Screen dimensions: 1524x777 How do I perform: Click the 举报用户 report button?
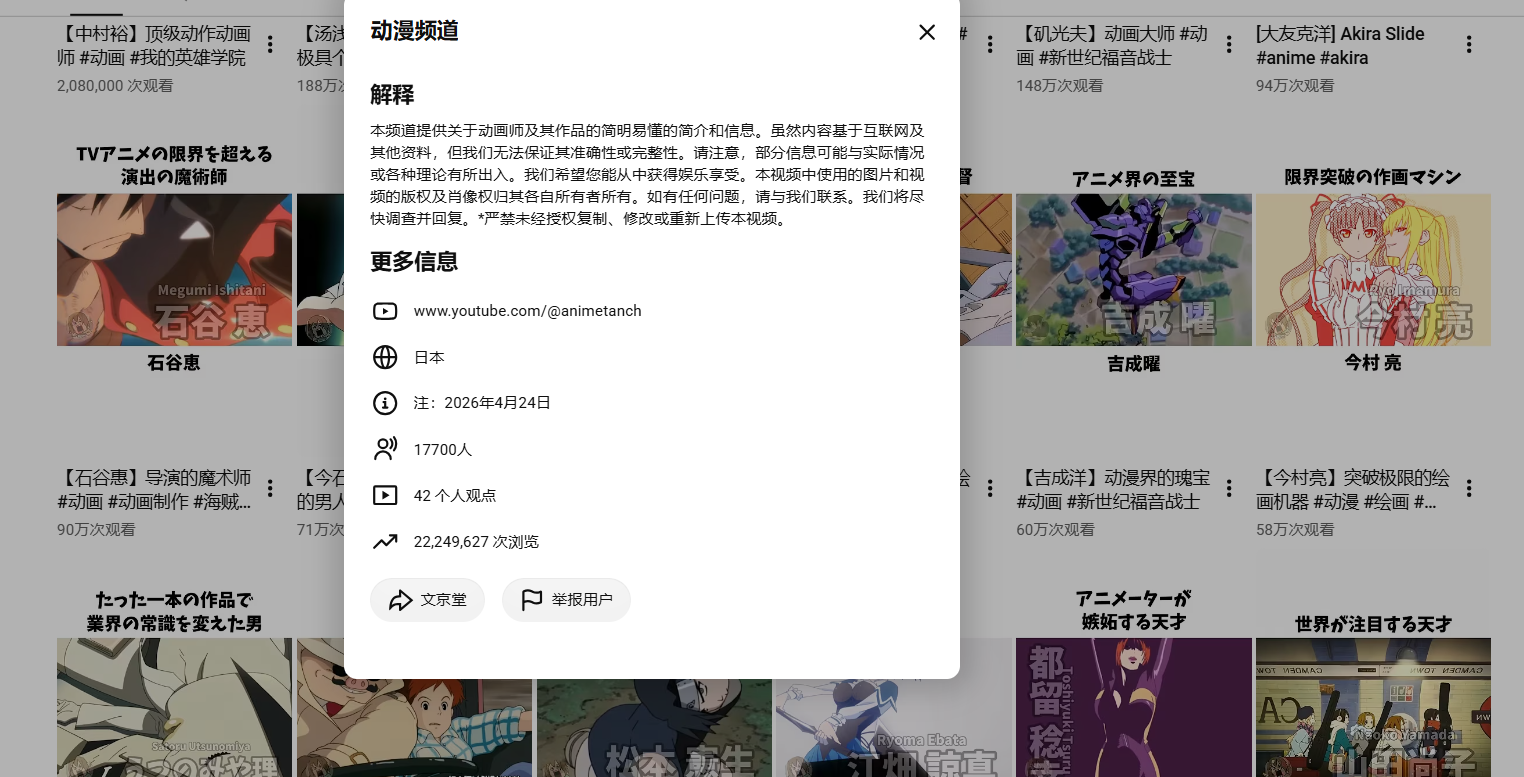click(x=566, y=600)
